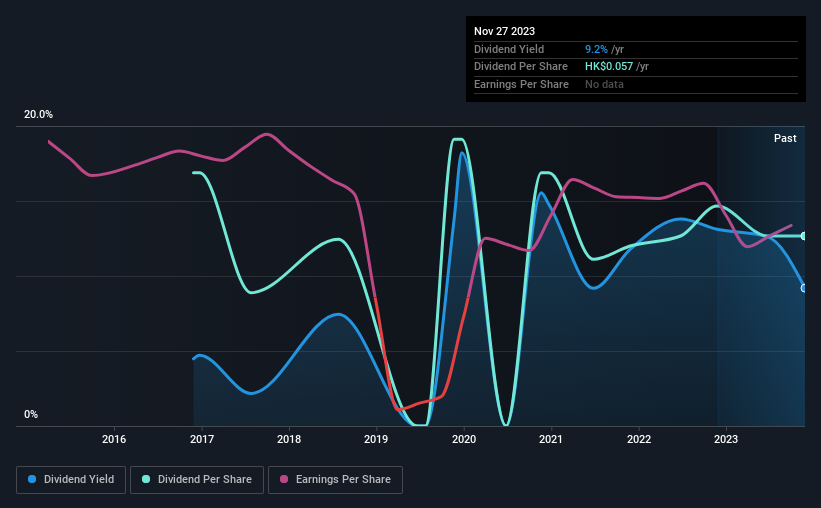The width and height of the screenshot is (821, 508).
Task: Click the 2018 x-axis label
Action: (x=289, y=439)
